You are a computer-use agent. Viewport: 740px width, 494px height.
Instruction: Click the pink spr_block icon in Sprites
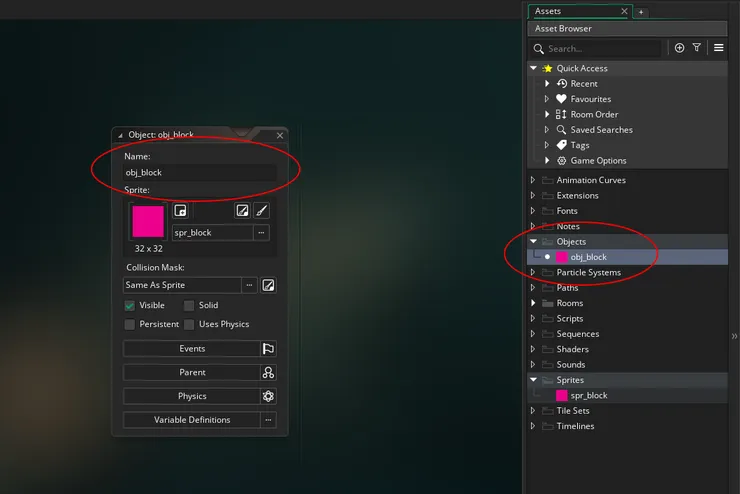click(562, 395)
